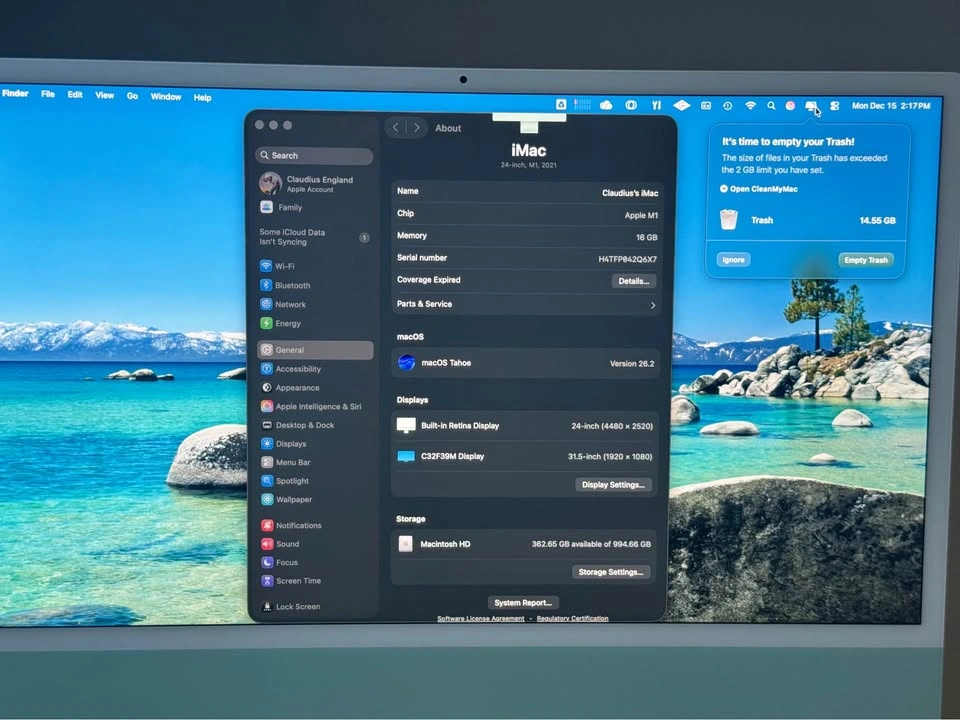Open Spotlight search from the menu bar magnifier

771,105
